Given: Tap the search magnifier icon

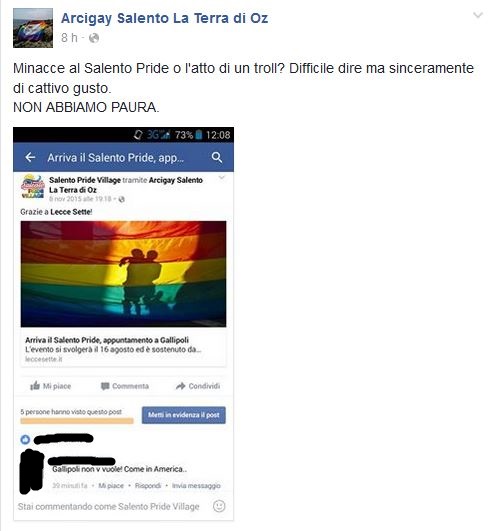Looking at the screenshot, I should pyautogui.click(x=217, y=157).
